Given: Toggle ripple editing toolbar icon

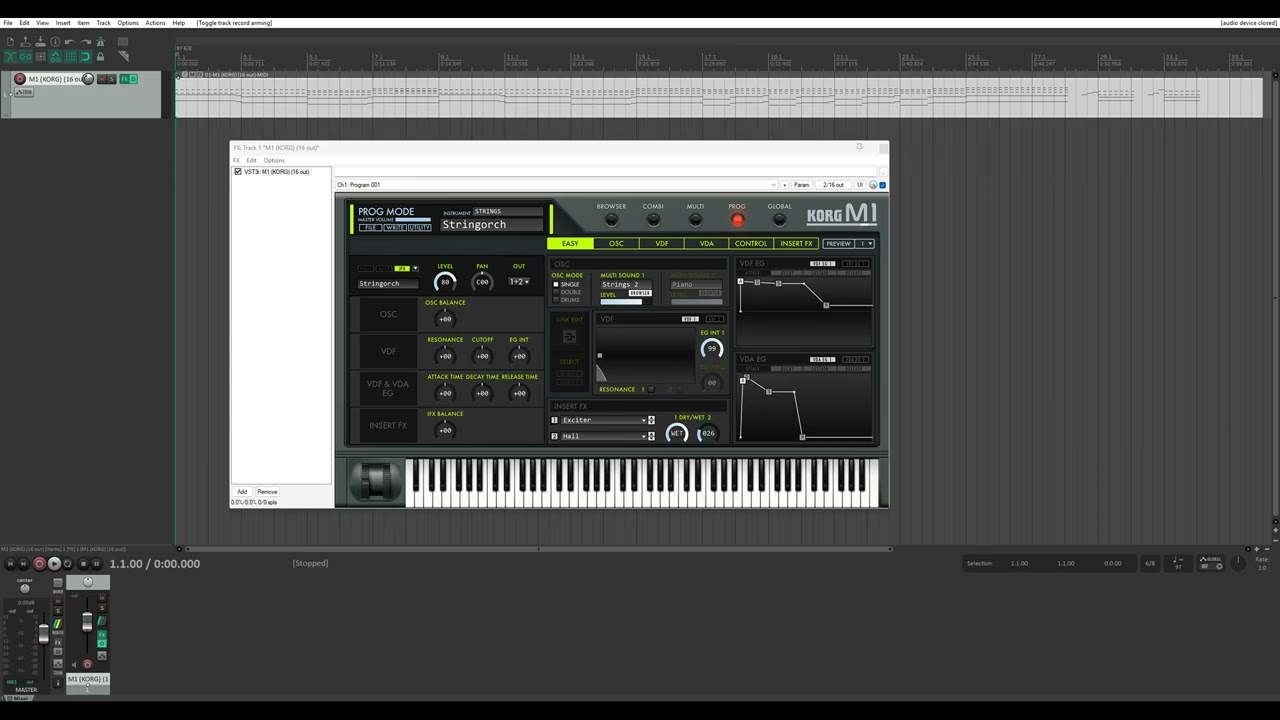Looking at the screenshot, I should pyautogui.click(x=40, y=57).
